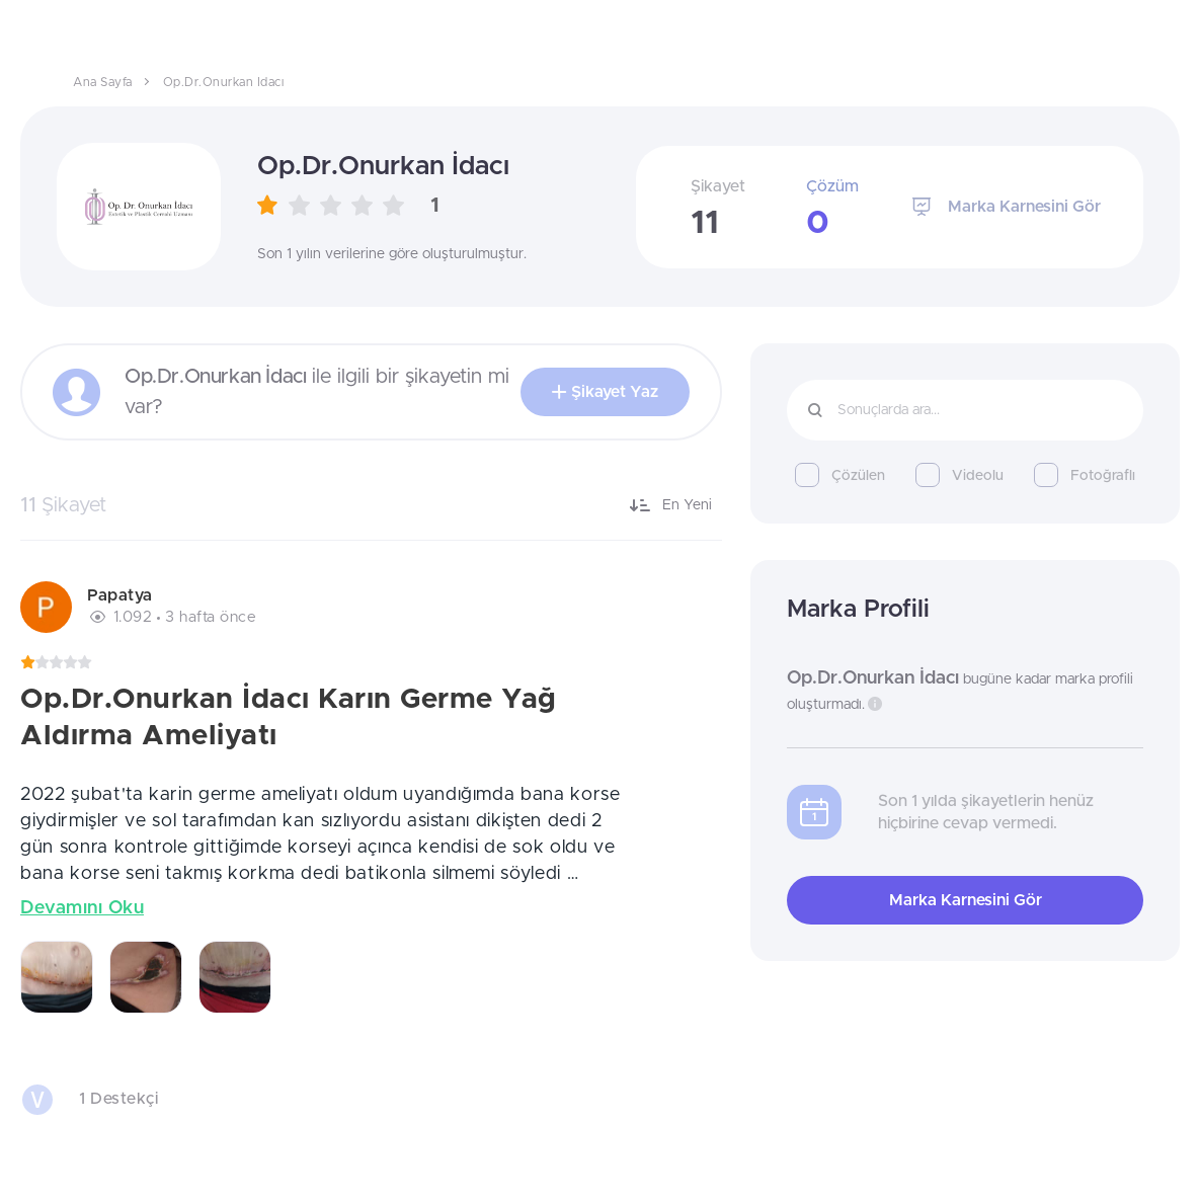
Task: Click the info icon after 'oluşturmadı'
Action: coord(875,704)
